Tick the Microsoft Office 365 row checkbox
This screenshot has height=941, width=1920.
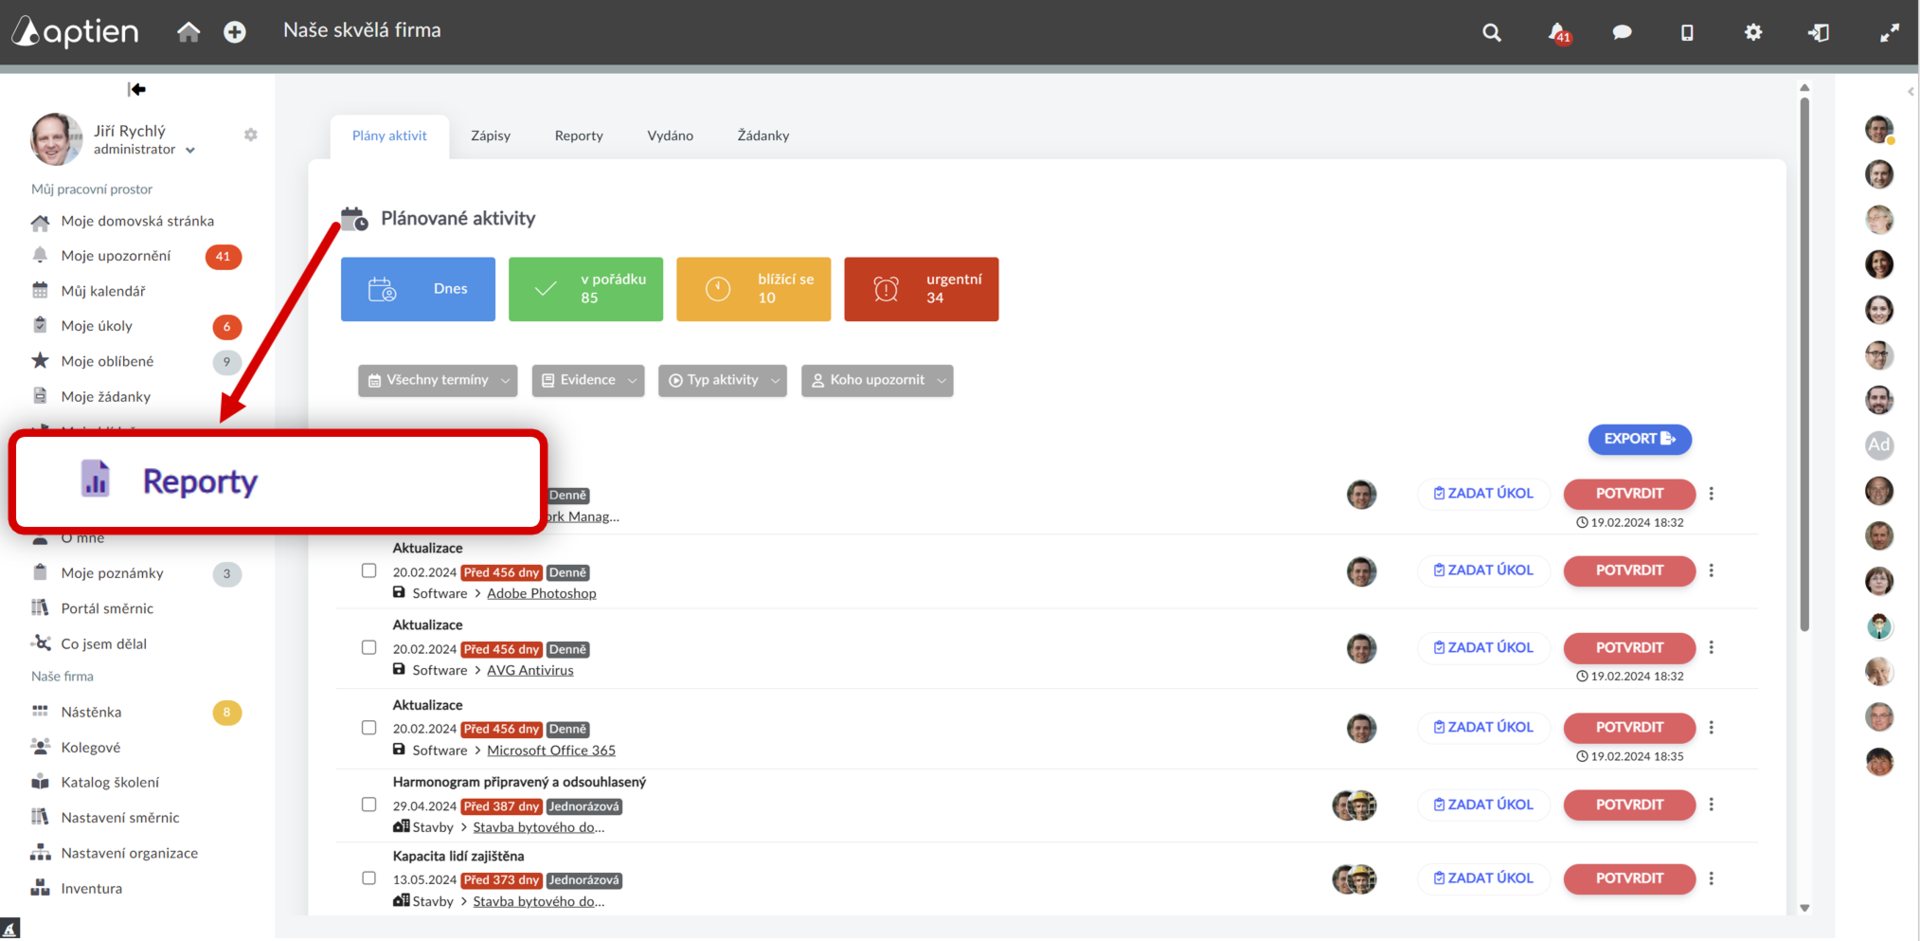[369, 728]
